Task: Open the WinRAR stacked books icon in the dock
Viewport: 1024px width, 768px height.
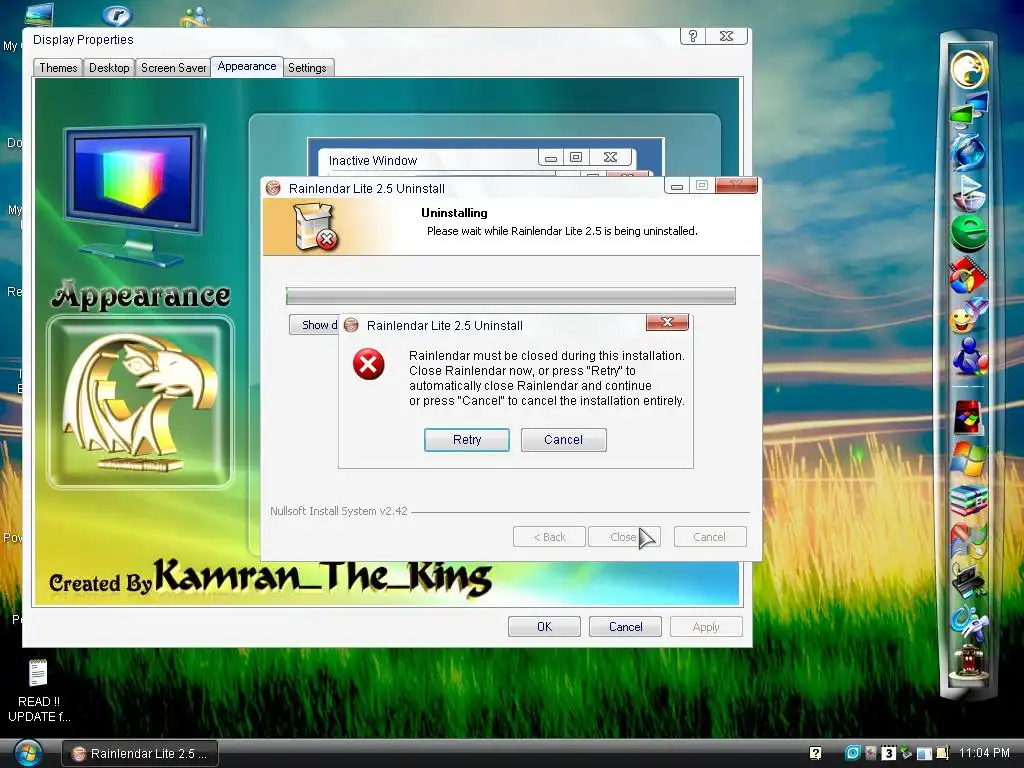Action: point(968,500)
